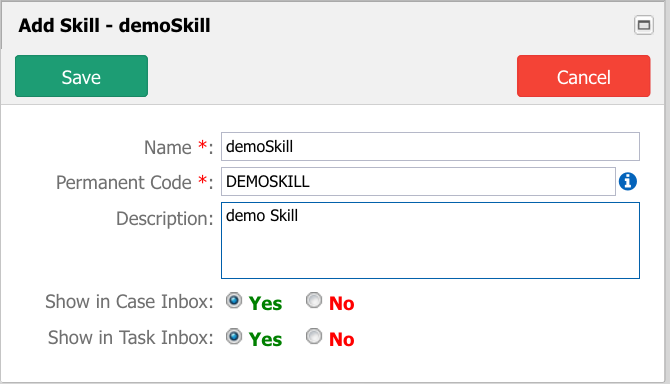Focus the Name field containing demoSkill

click(430, 147)
